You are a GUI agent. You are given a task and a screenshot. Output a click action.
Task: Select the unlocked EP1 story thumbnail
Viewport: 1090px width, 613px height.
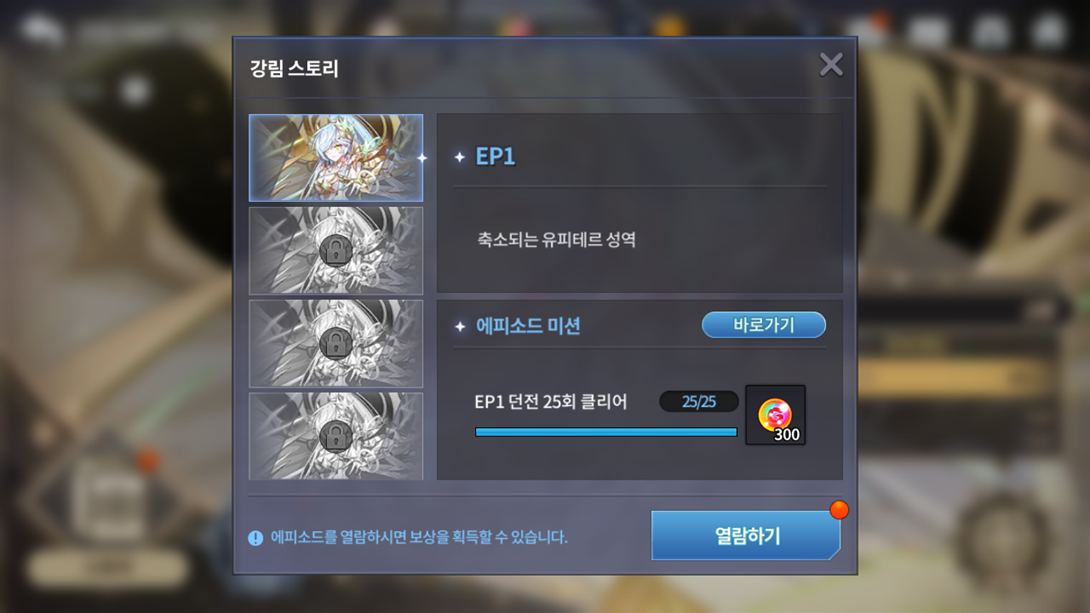(x=336, y=158)
